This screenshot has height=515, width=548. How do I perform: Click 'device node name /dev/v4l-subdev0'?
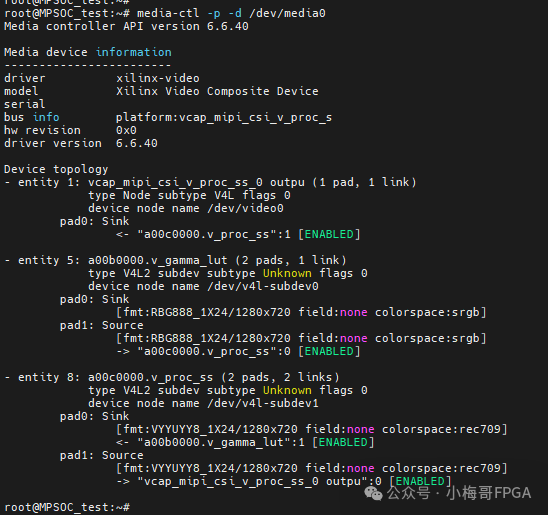(x=203, y=286)
